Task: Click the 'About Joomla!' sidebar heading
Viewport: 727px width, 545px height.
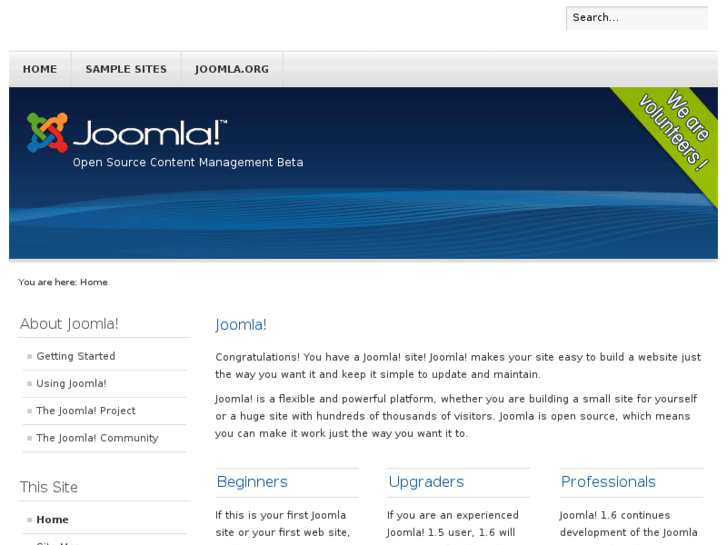Action: point(69,324)
